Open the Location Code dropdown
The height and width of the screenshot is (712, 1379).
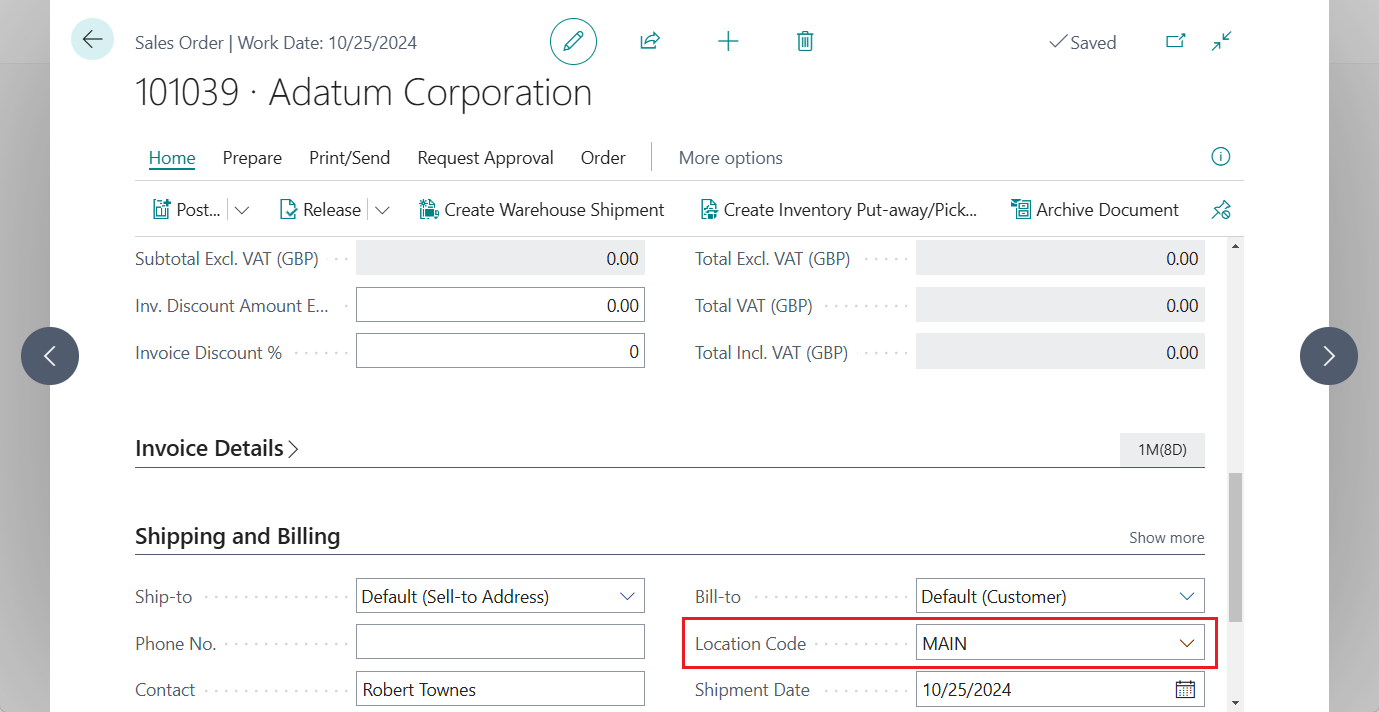click(x=1186, y=643)
